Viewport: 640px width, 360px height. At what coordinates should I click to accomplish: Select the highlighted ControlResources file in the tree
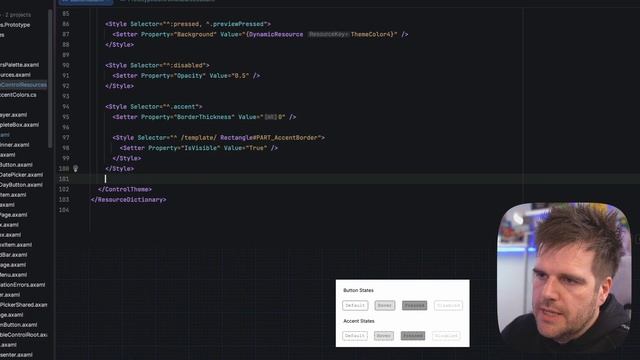point(24,85)
